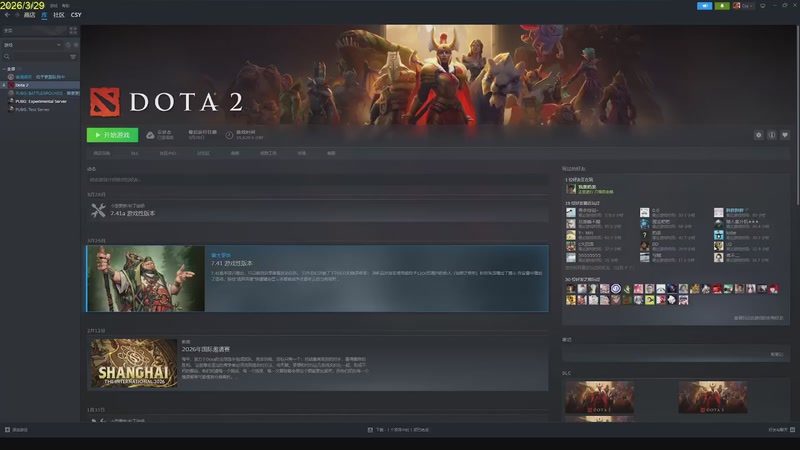Viewport: 800px width, 450px height.
Task: Click the 添加游戏 (Add a Game) button
Action: [16, 430]
